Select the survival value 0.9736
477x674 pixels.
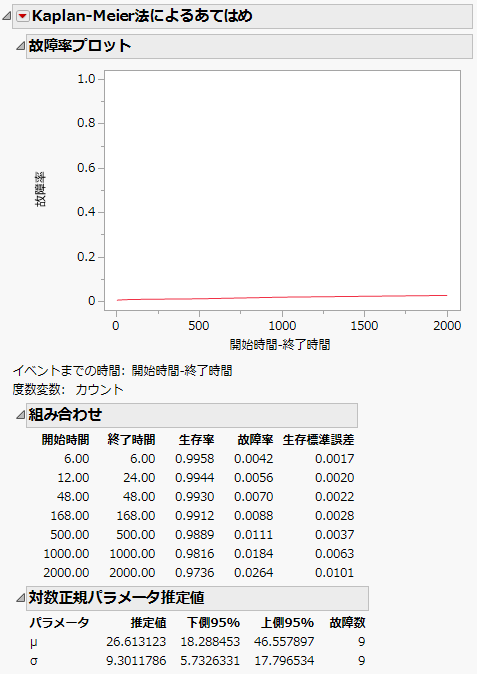tap(194, 573)
